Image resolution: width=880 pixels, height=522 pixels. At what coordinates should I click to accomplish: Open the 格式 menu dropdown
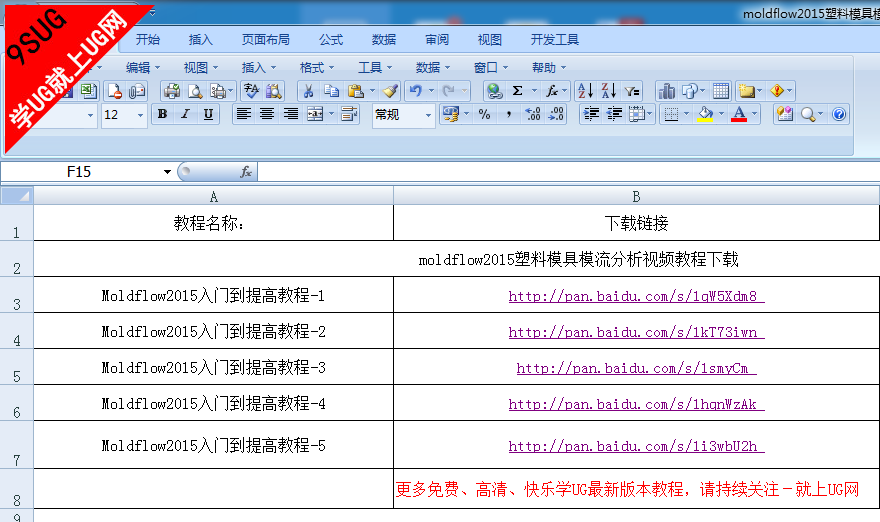click(317, 68)
